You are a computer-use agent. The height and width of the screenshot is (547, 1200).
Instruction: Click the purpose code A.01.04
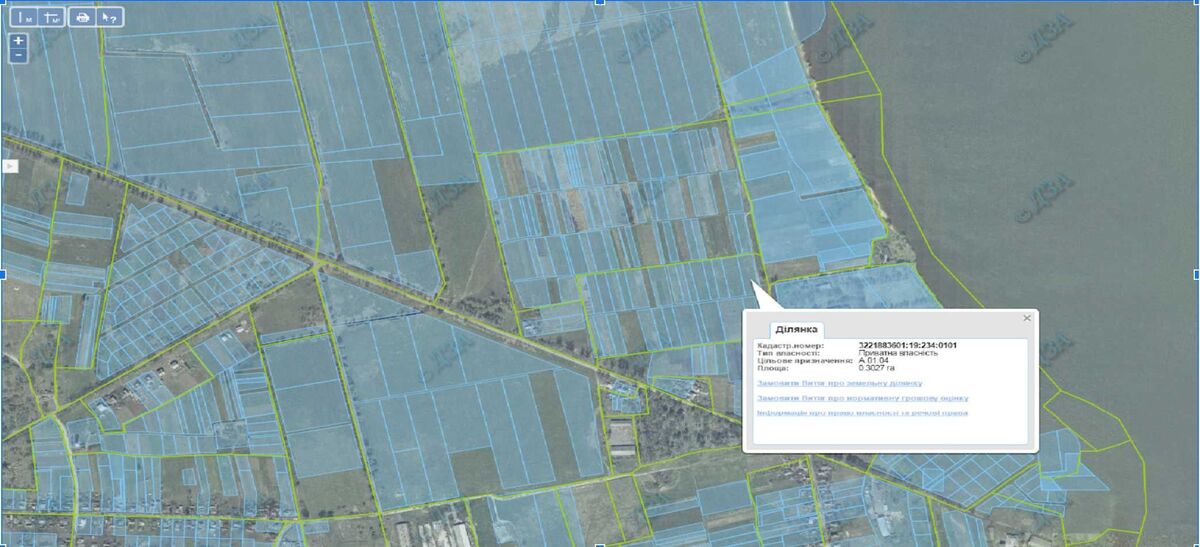[874, 361]
